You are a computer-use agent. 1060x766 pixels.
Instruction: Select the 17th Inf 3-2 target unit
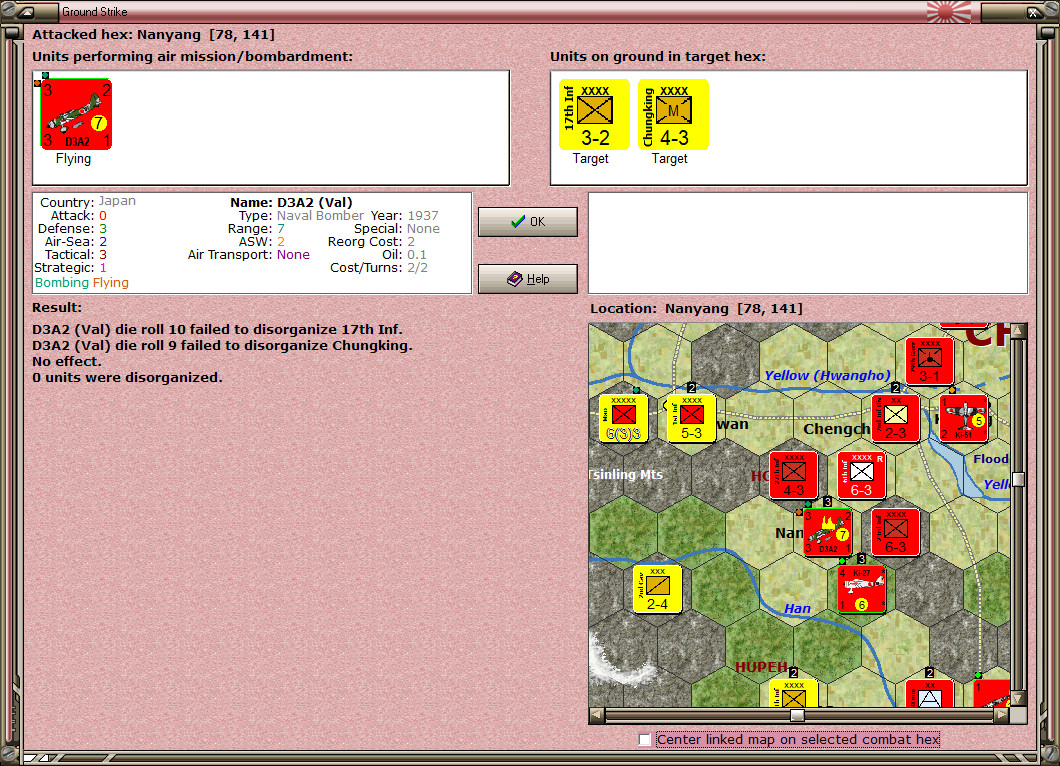pyautogui.click(x=594, y=114)
